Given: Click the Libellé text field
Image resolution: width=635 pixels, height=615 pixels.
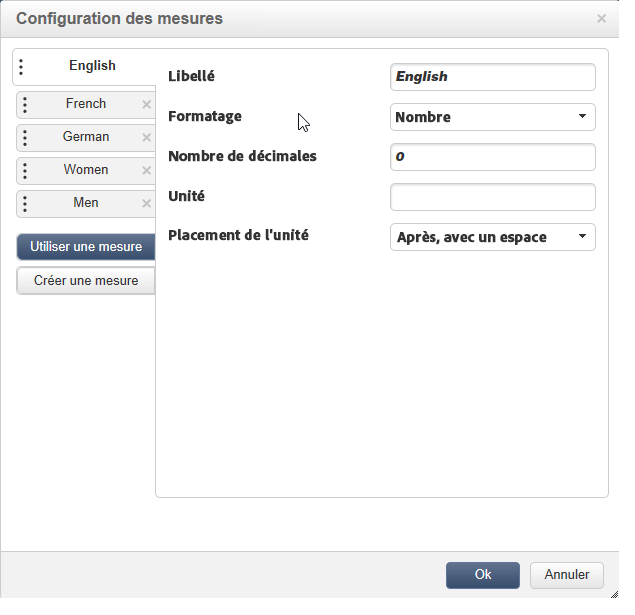Looking at the screenshot, I should (x=492, y=77).
